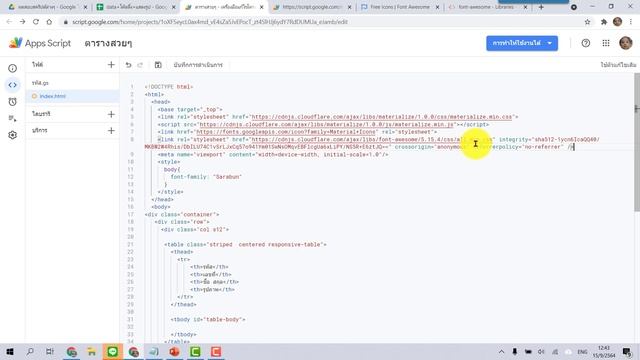This screenshot has width=640, height=360.
Task: Reload the current page
Action: tap(36, 22)
